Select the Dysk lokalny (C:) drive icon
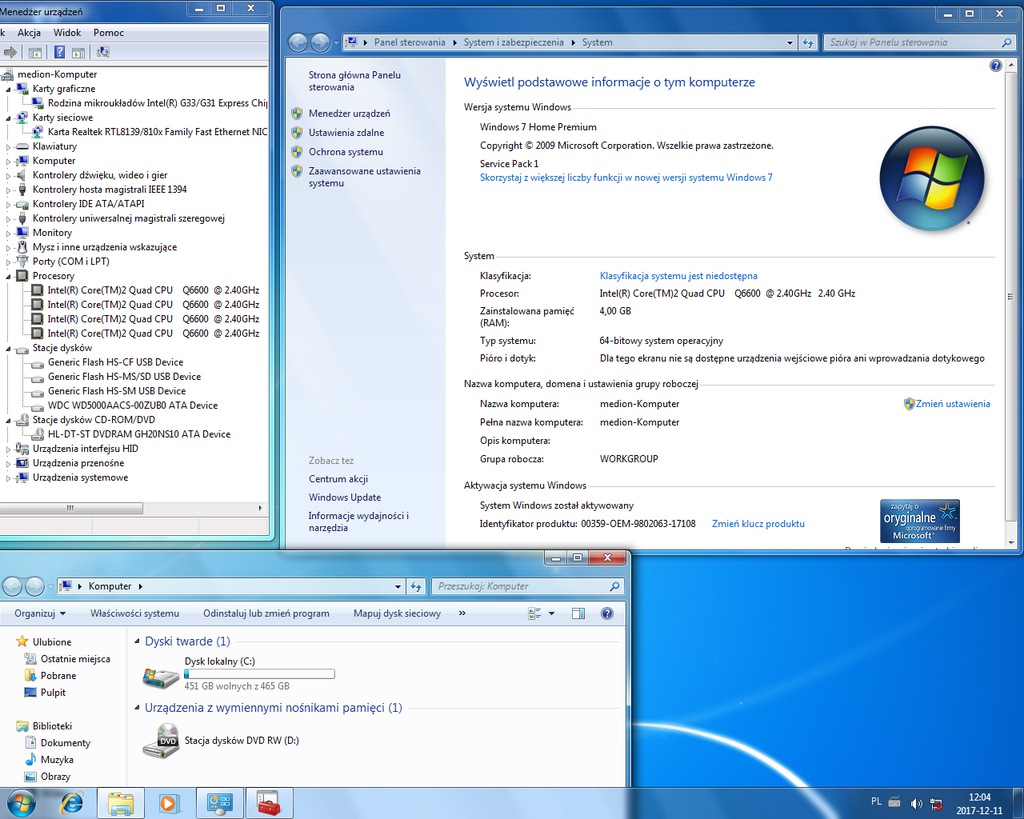The width and height of the screenshot is (1024, 819). tap(161, 677)
